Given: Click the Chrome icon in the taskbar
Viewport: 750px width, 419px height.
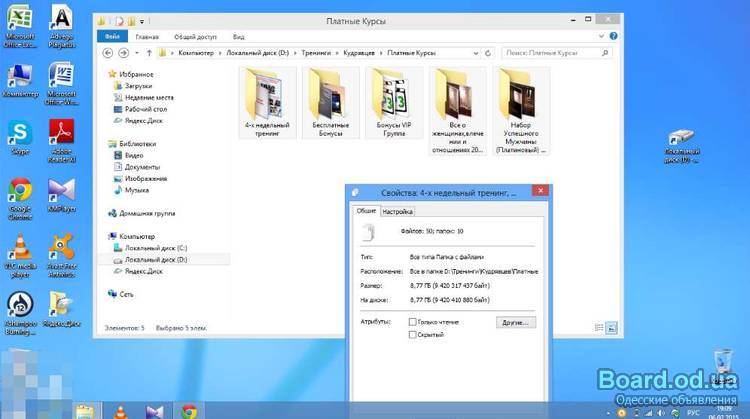Looking at the screenshot, I should pyautogui.click(x=188, y=409).
